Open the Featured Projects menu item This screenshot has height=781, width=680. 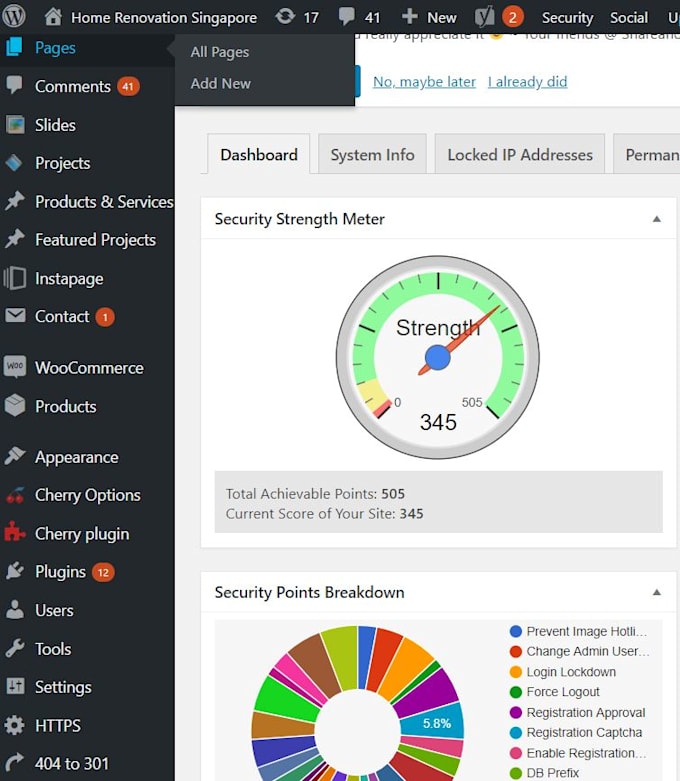click(x=87, y=240)
